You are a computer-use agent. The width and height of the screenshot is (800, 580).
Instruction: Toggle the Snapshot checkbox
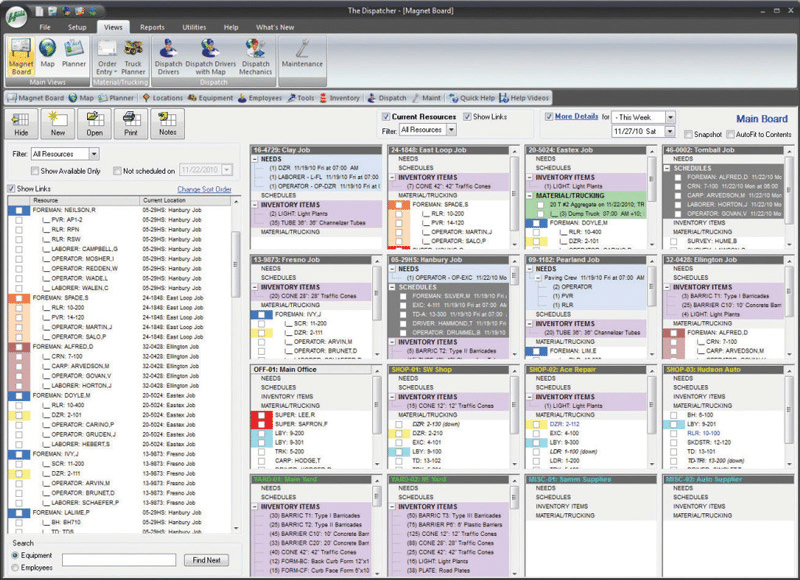tap(688, 134)
